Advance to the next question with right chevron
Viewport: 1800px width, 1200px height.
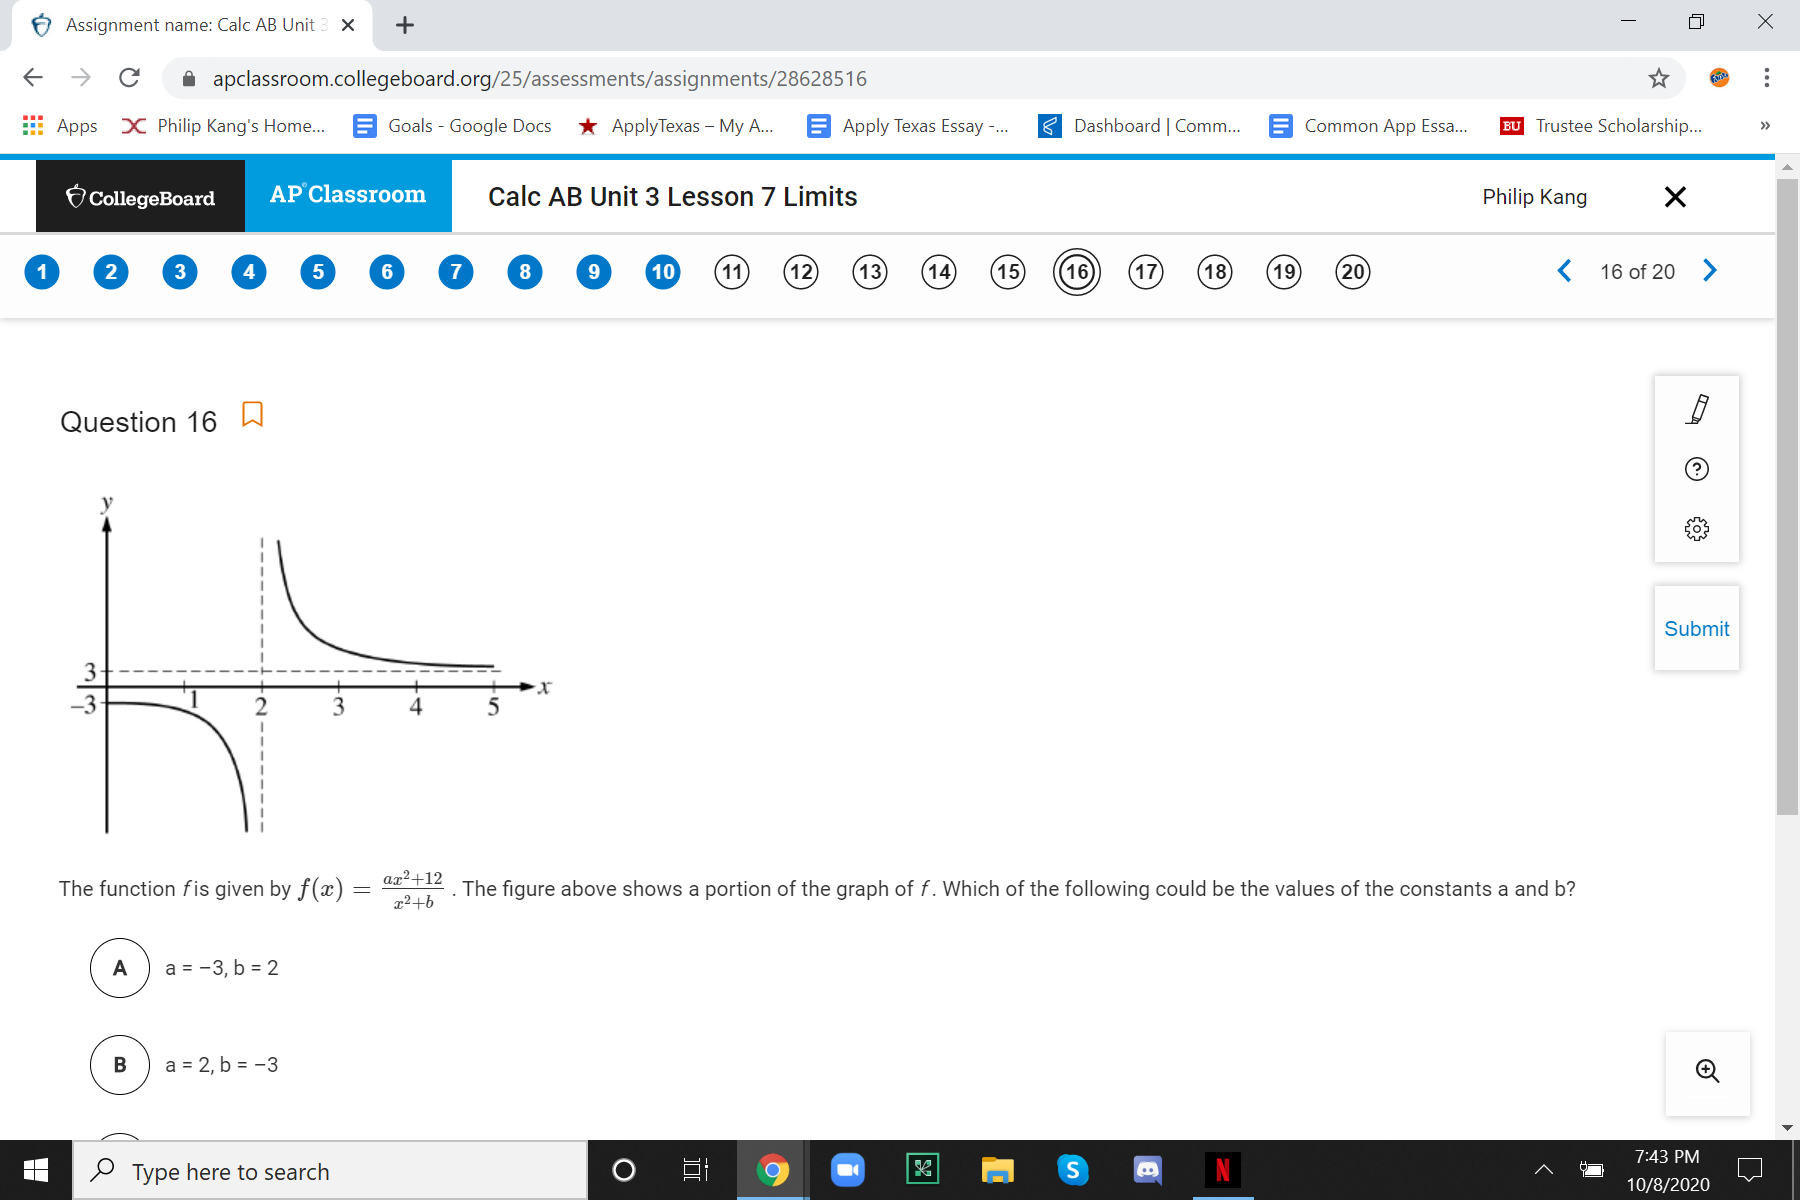(x=1709, y=270)
